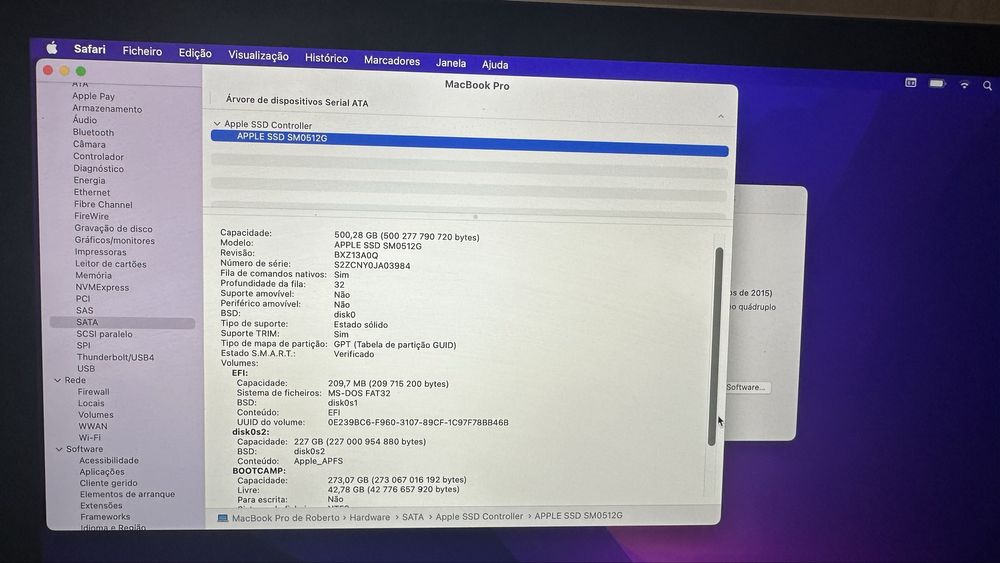
Task: Select Ethernet in the sidebar
Action: coord(92,192)
